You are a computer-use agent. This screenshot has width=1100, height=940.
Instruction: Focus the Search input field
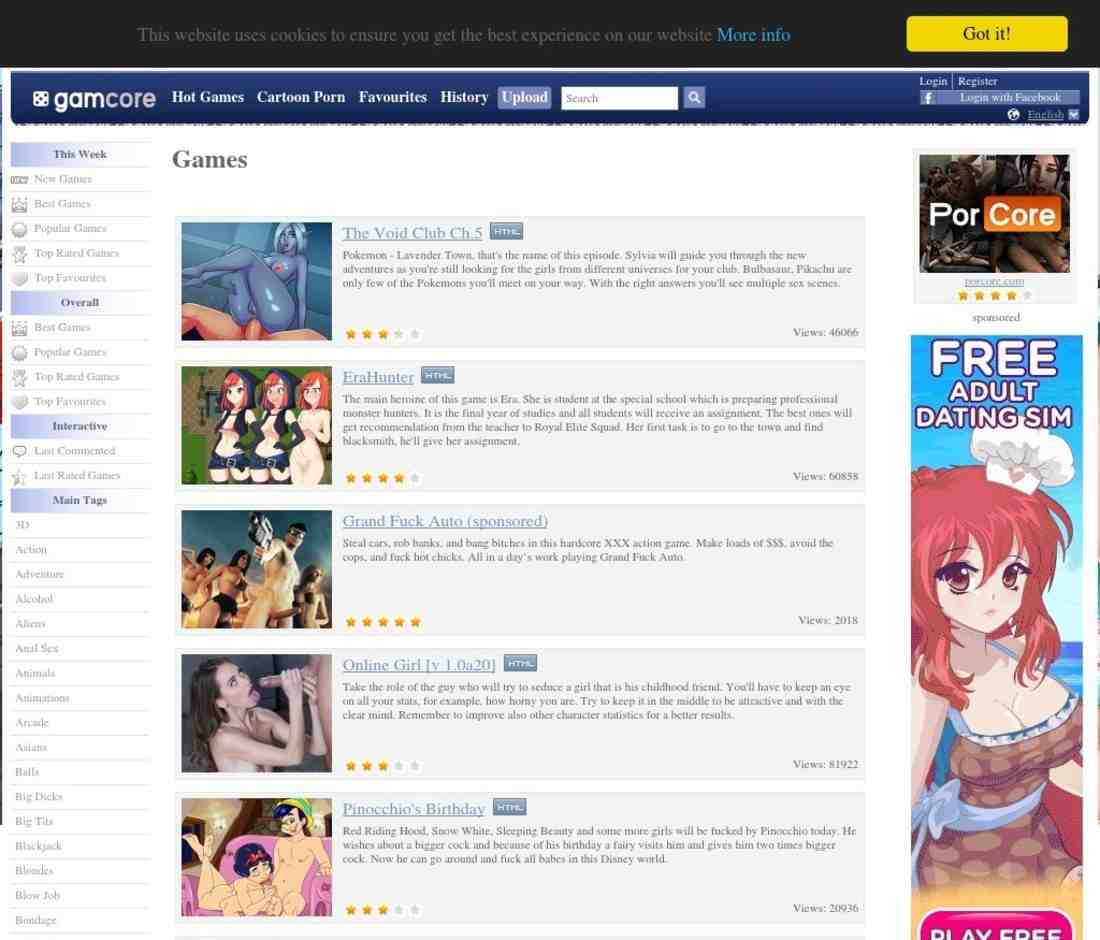pos(620,98)
